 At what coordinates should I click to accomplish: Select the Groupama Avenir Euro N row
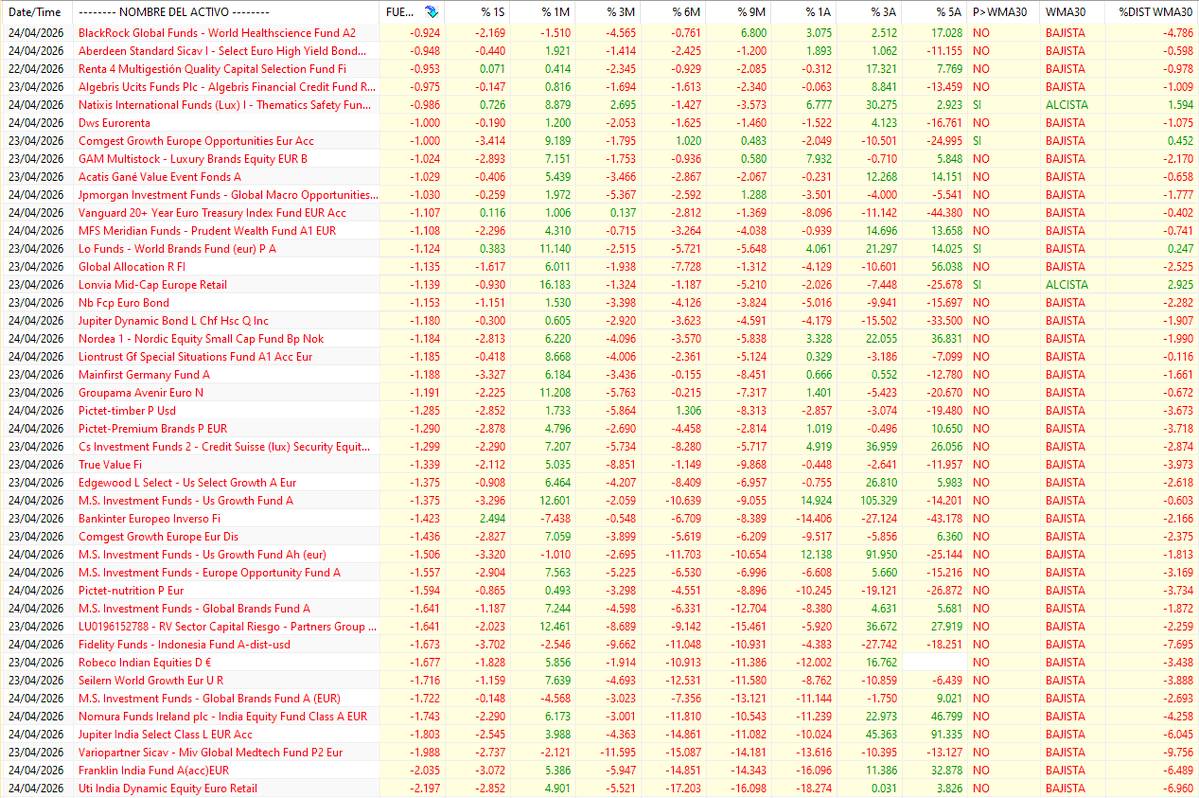(141, 393)
